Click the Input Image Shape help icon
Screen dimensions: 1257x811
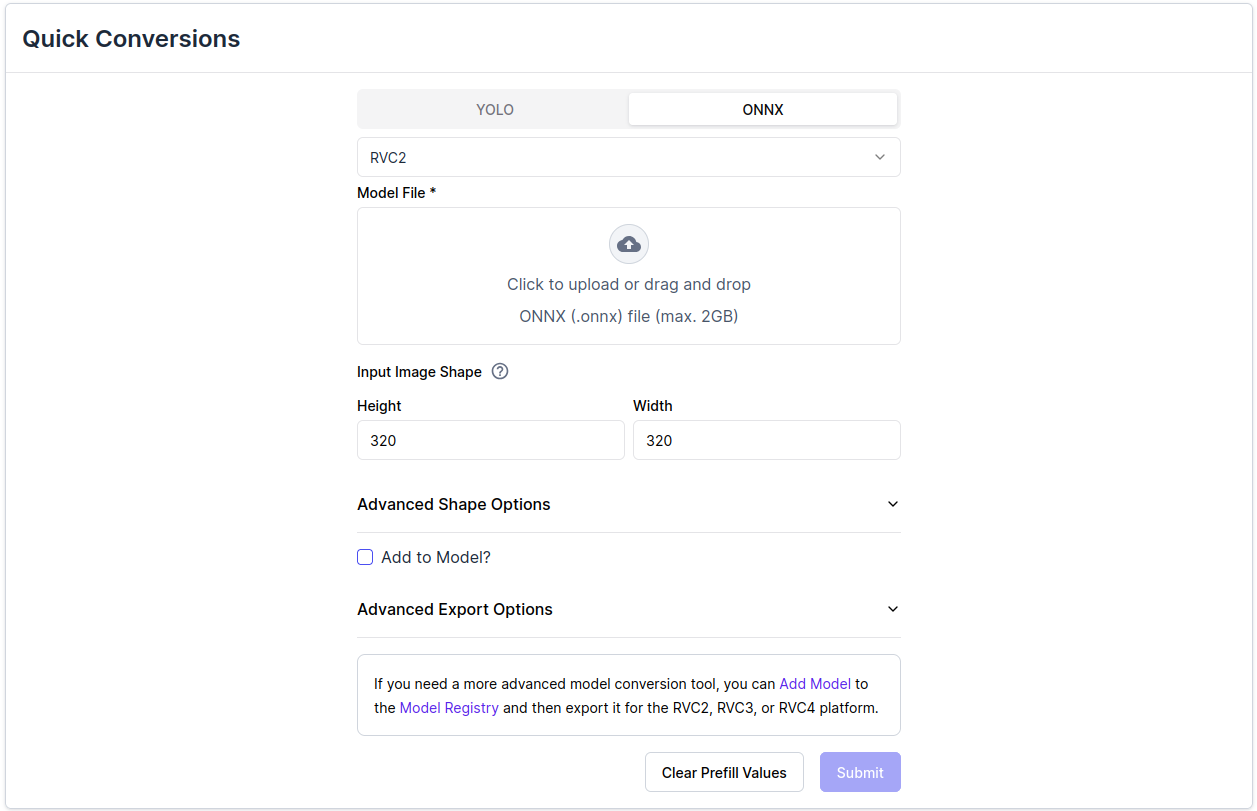(500, 371)
